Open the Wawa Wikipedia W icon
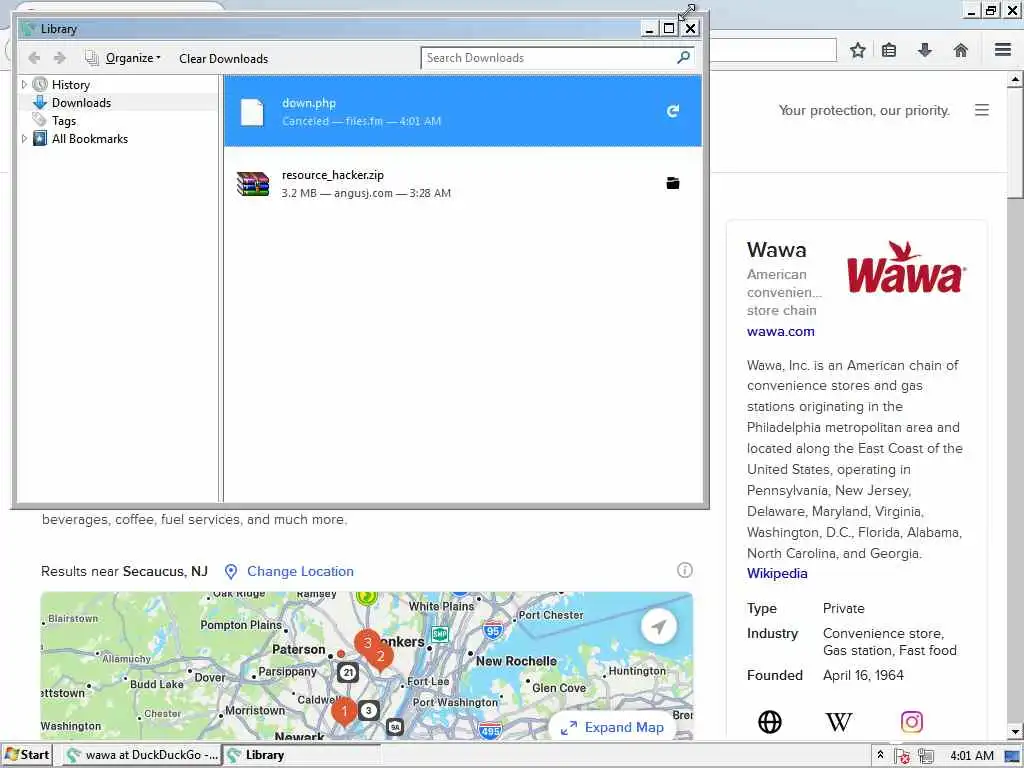The height and width of the screenshot is (768, 1024). (x=839, y=722)
